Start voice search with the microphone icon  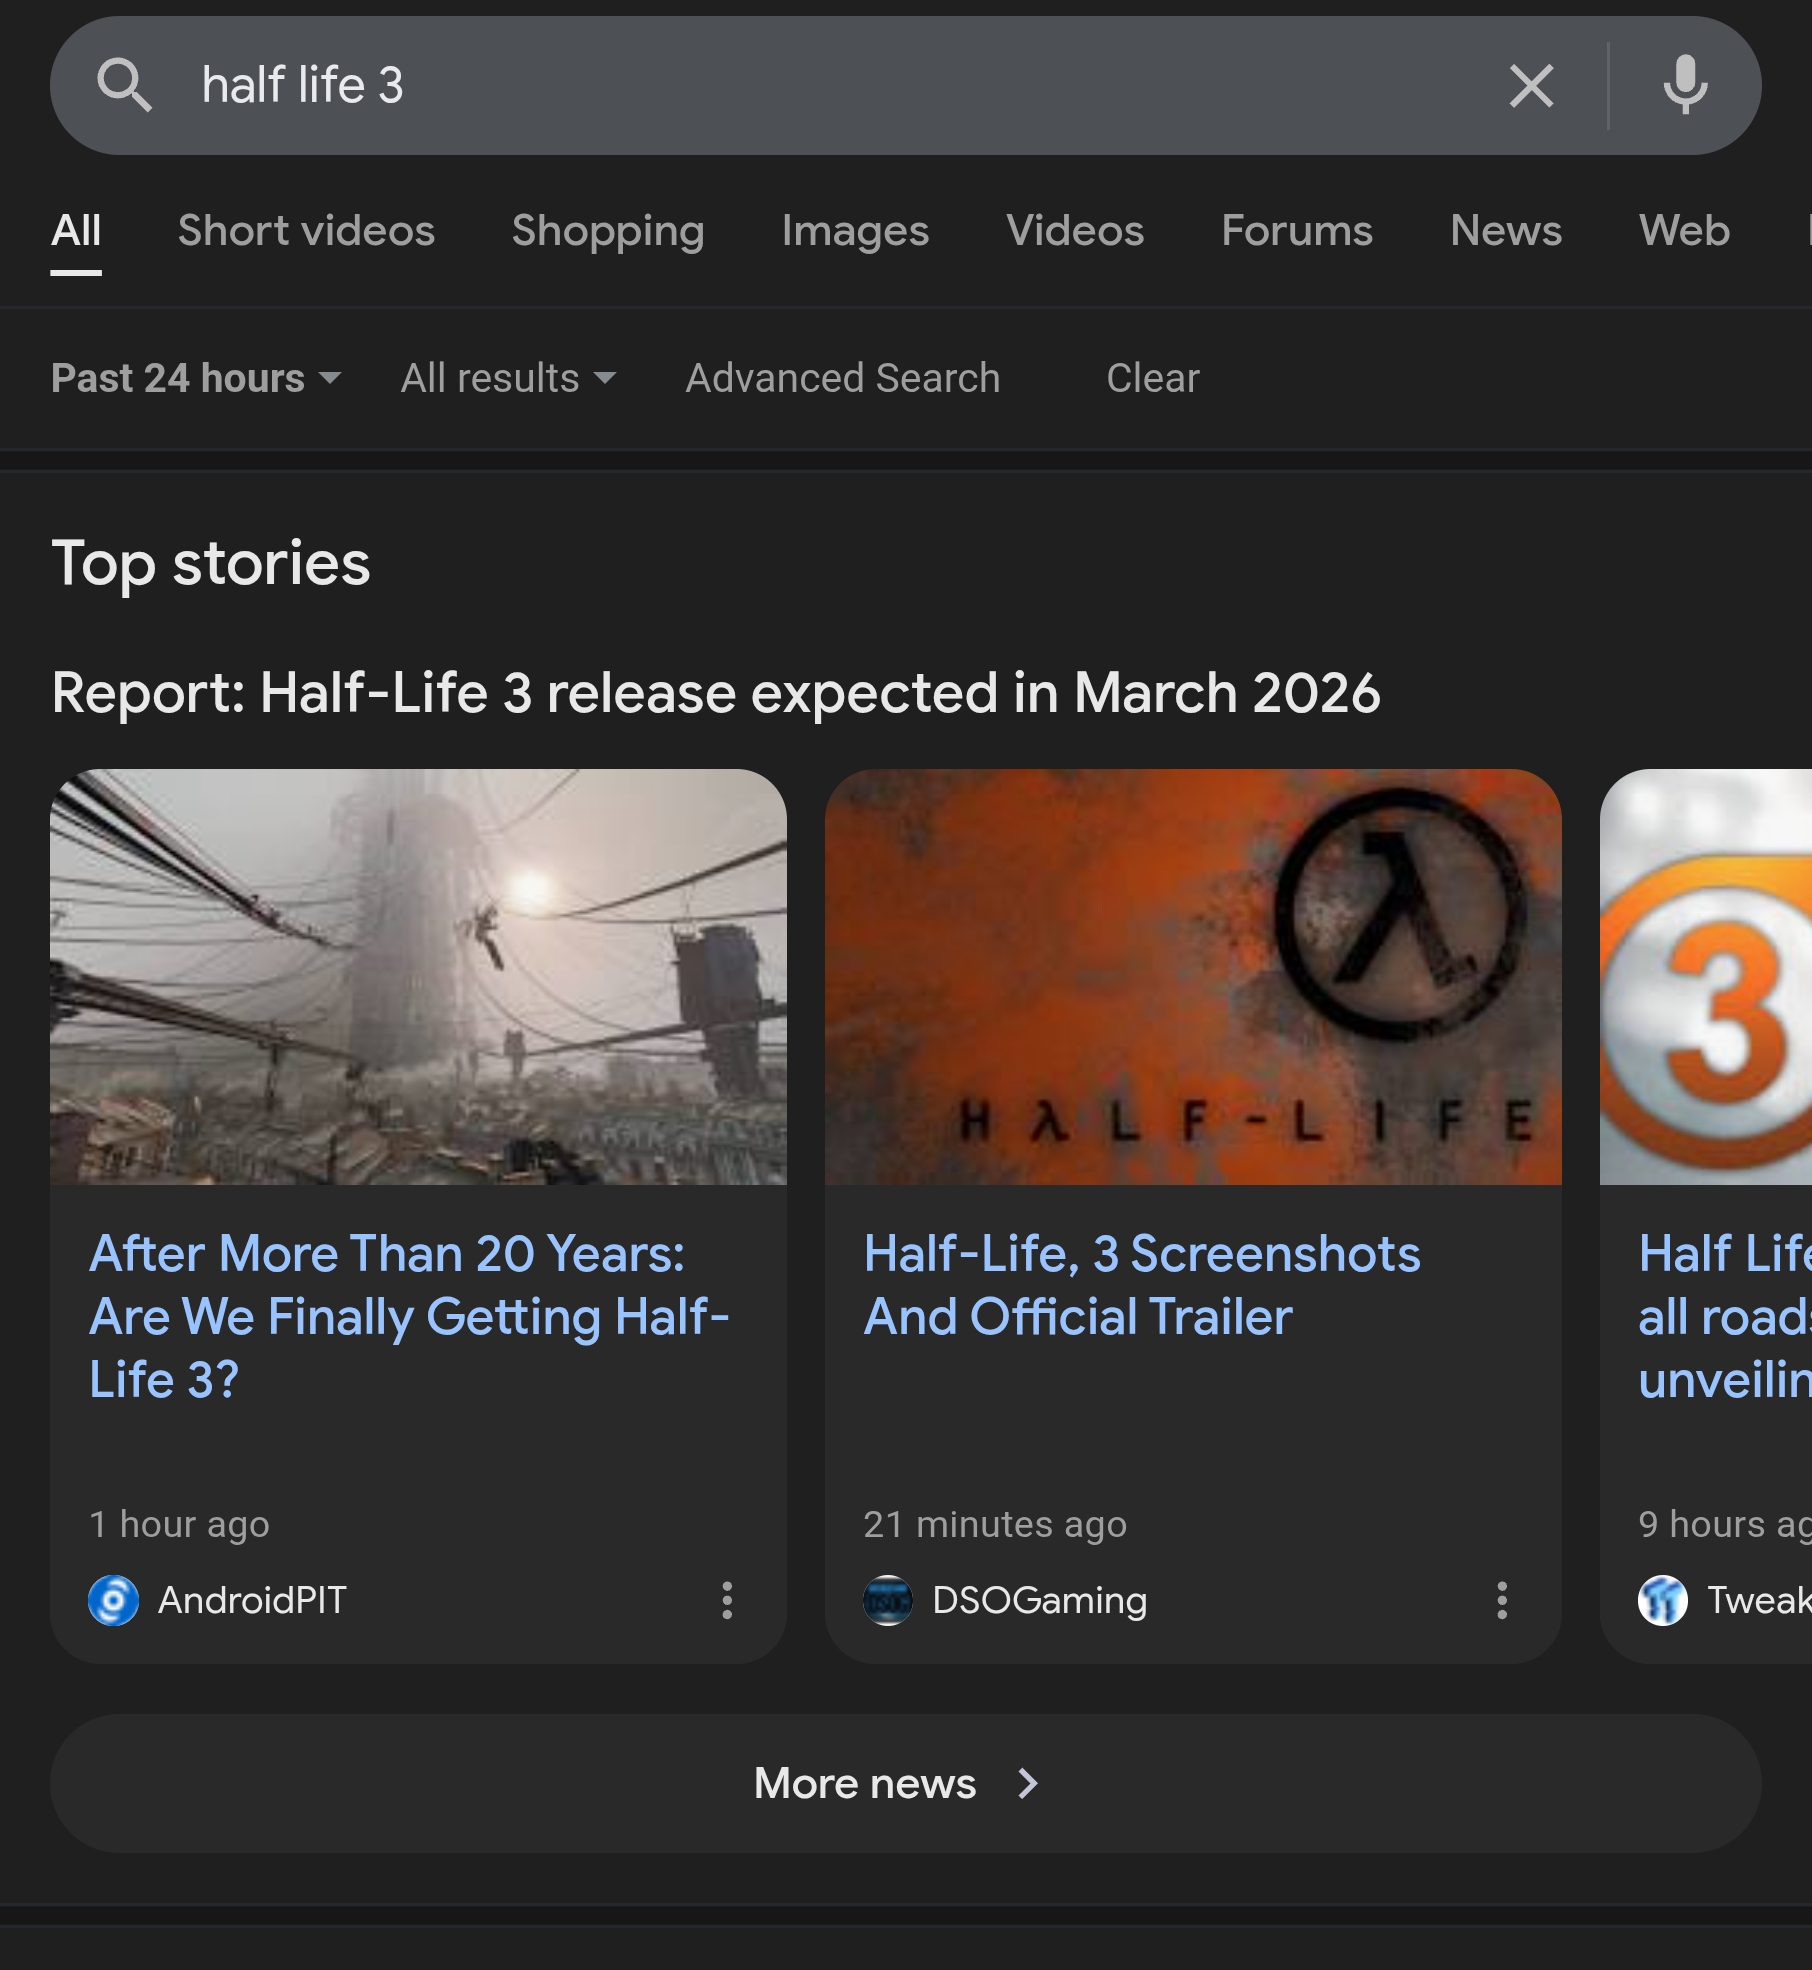coord(1685,85)
